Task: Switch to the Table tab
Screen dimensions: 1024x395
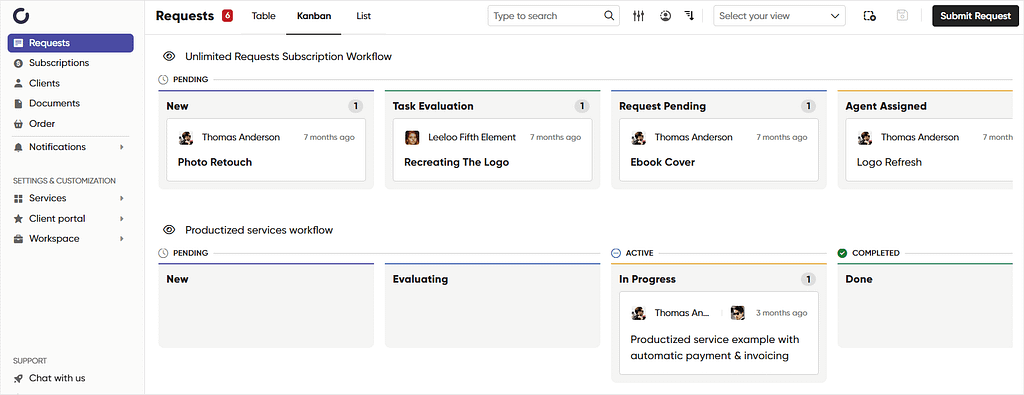Action: (264, 16)
